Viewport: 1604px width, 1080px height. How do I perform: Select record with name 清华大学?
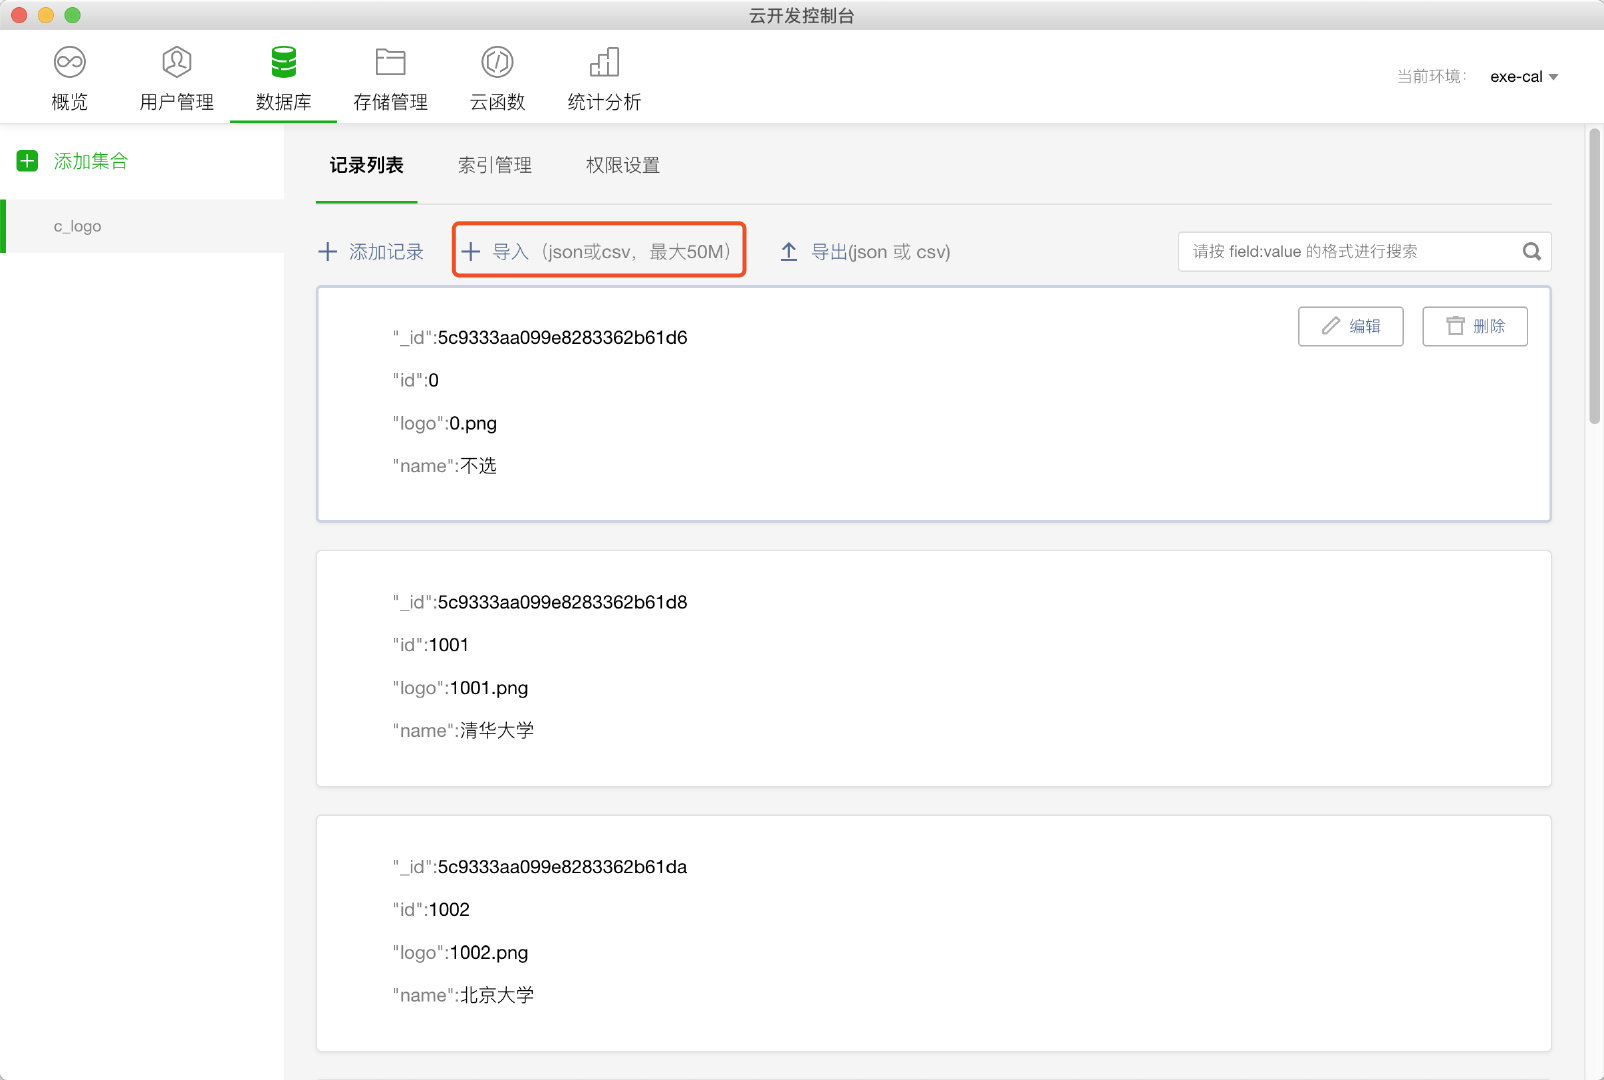[x=934, y=668]
